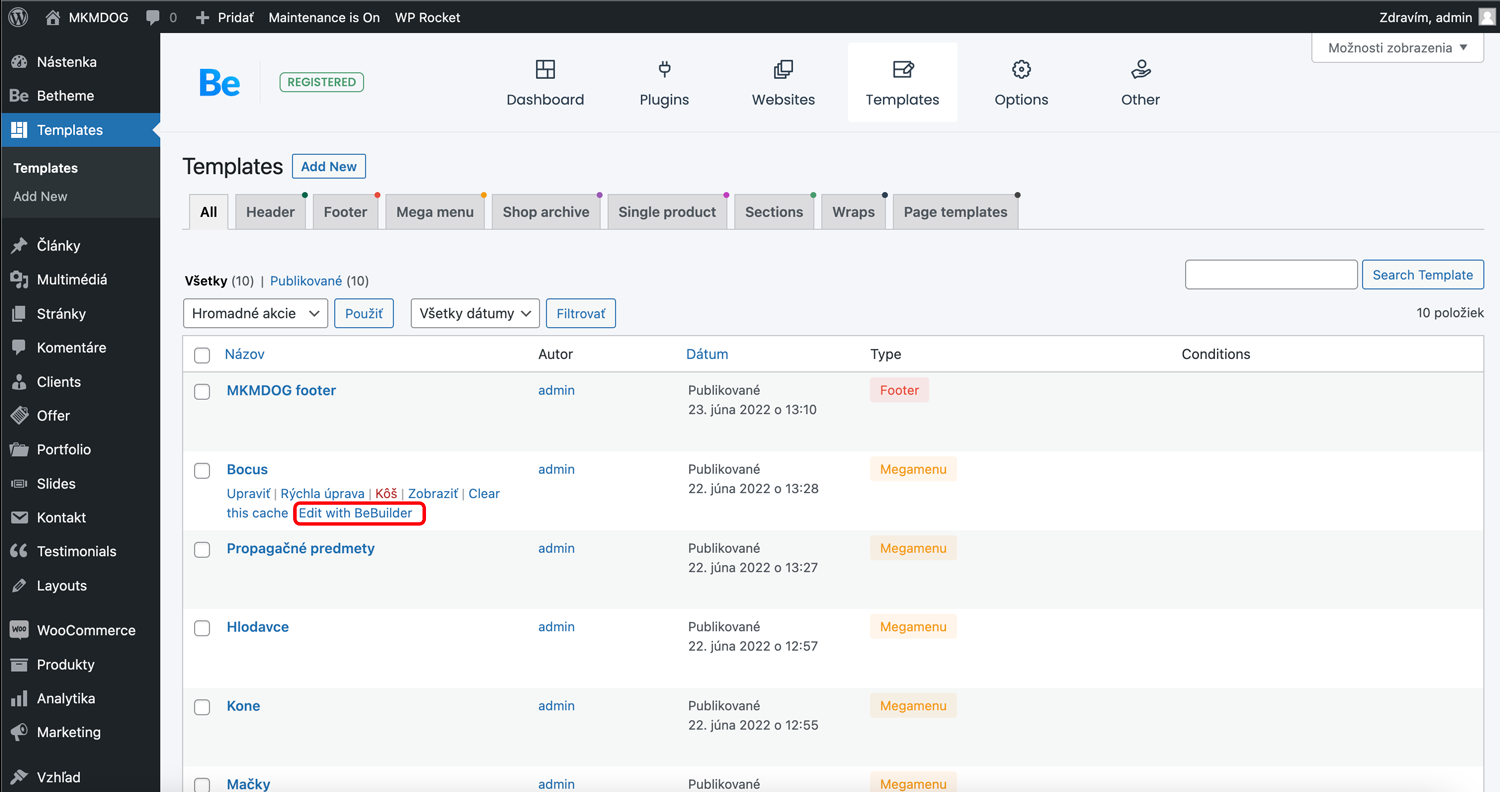Open the MKMDOG site home icon
Image resolution: width=1500 pixels, height=792 pixels.
[54, 17]
